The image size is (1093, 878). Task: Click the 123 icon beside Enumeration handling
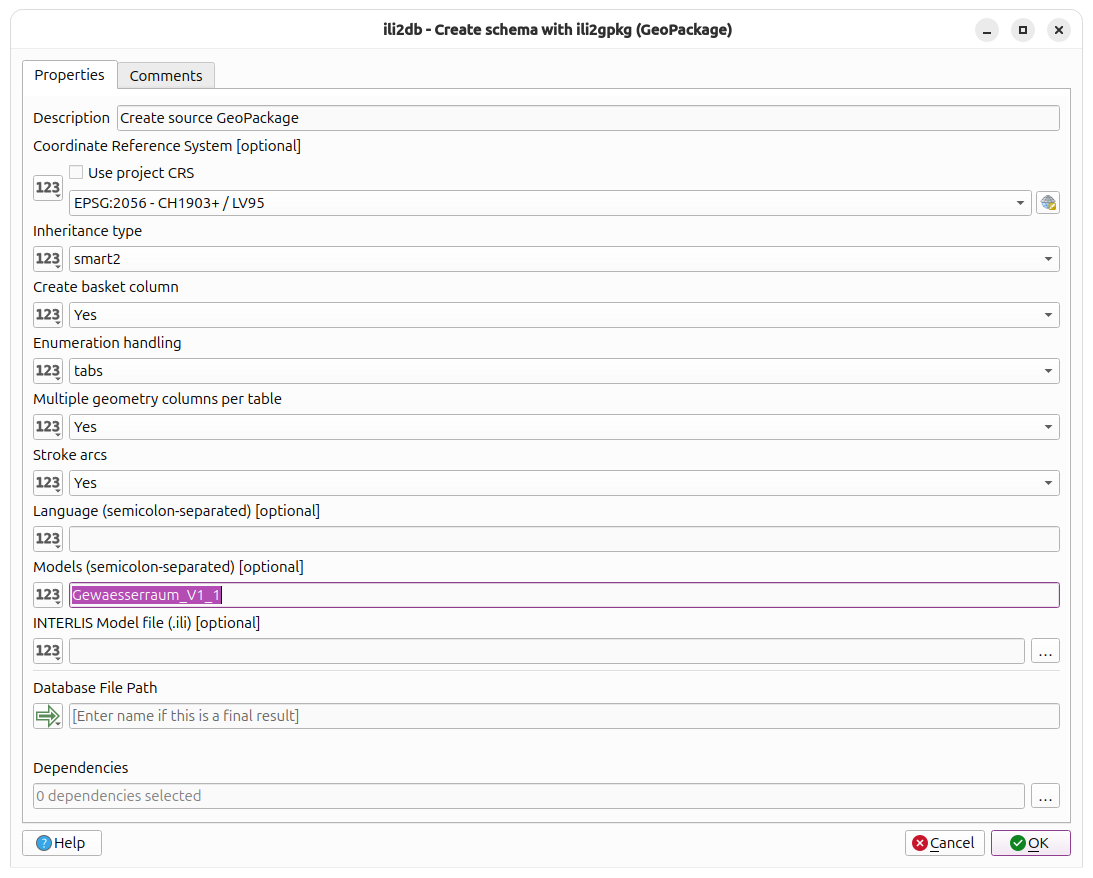coord(47,371)
